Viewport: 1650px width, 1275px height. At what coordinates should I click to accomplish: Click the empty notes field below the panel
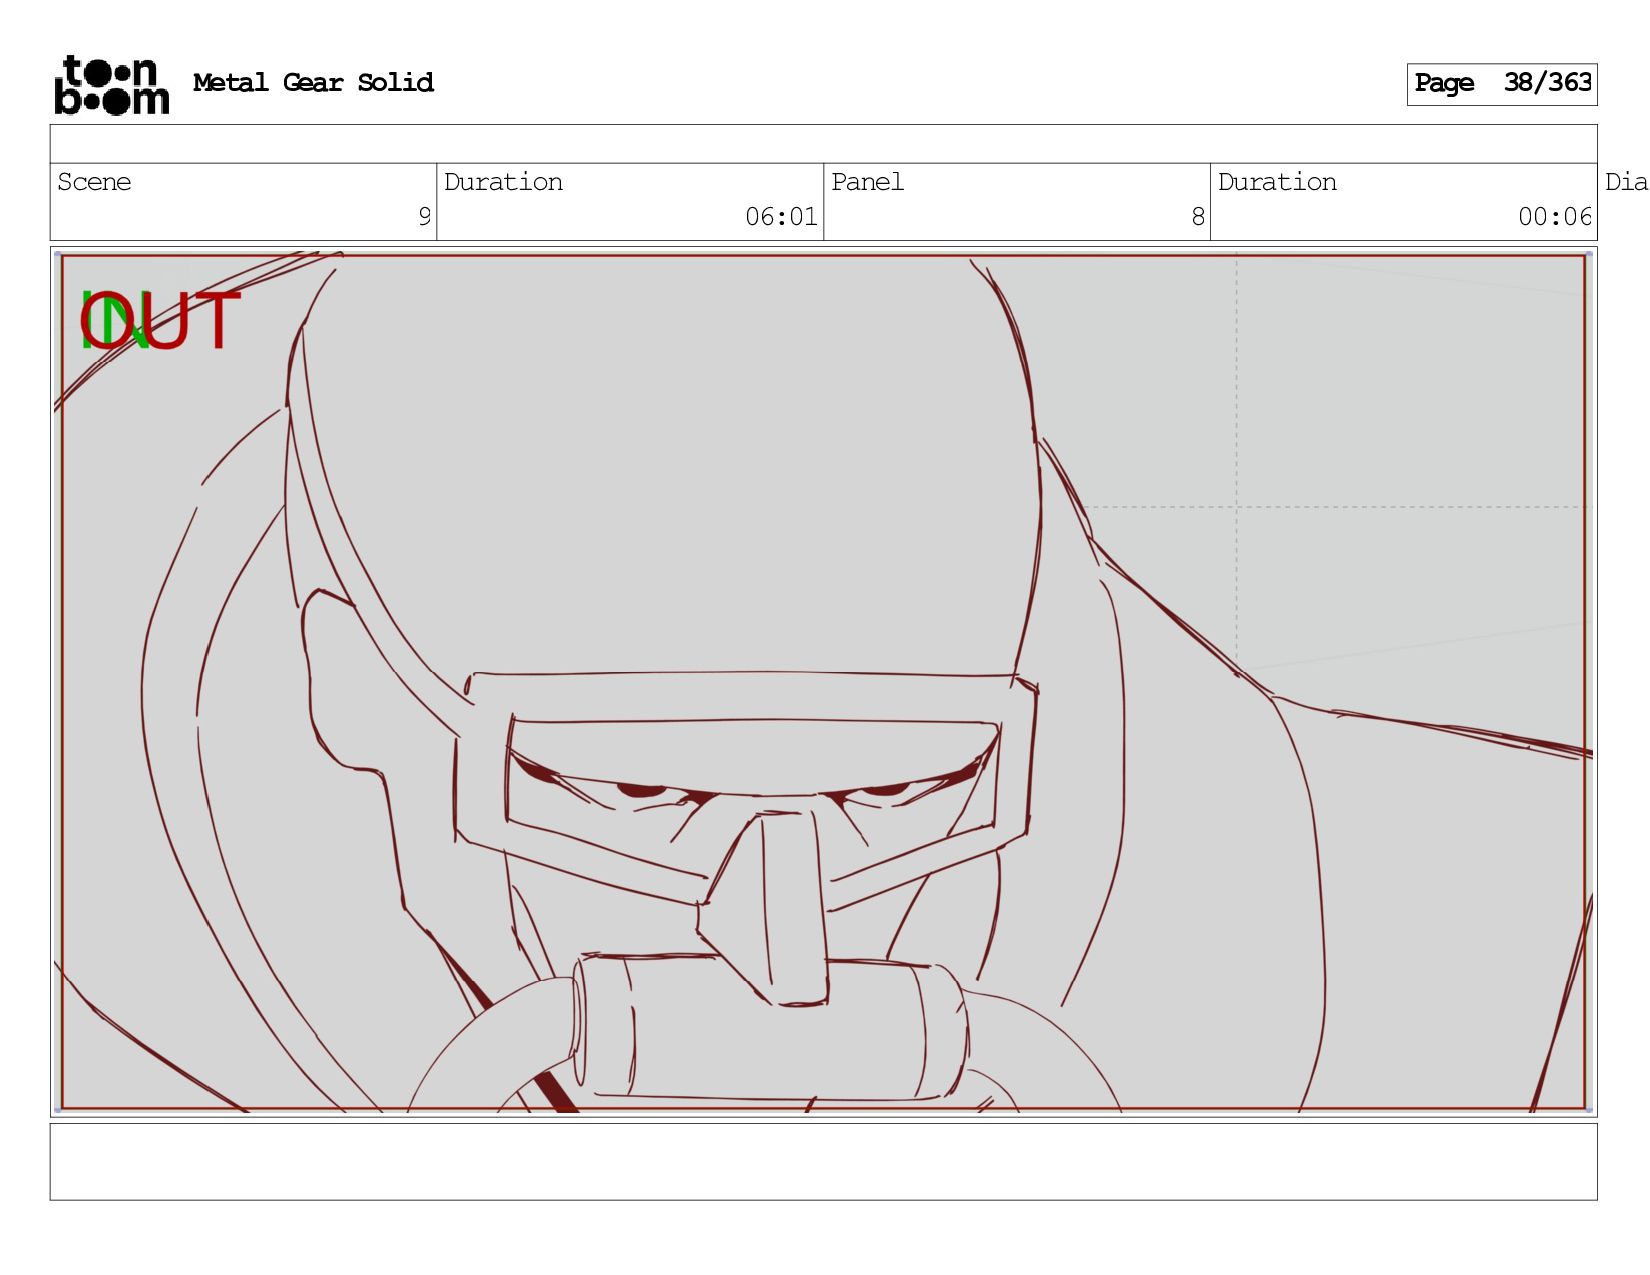[823, 1161]
